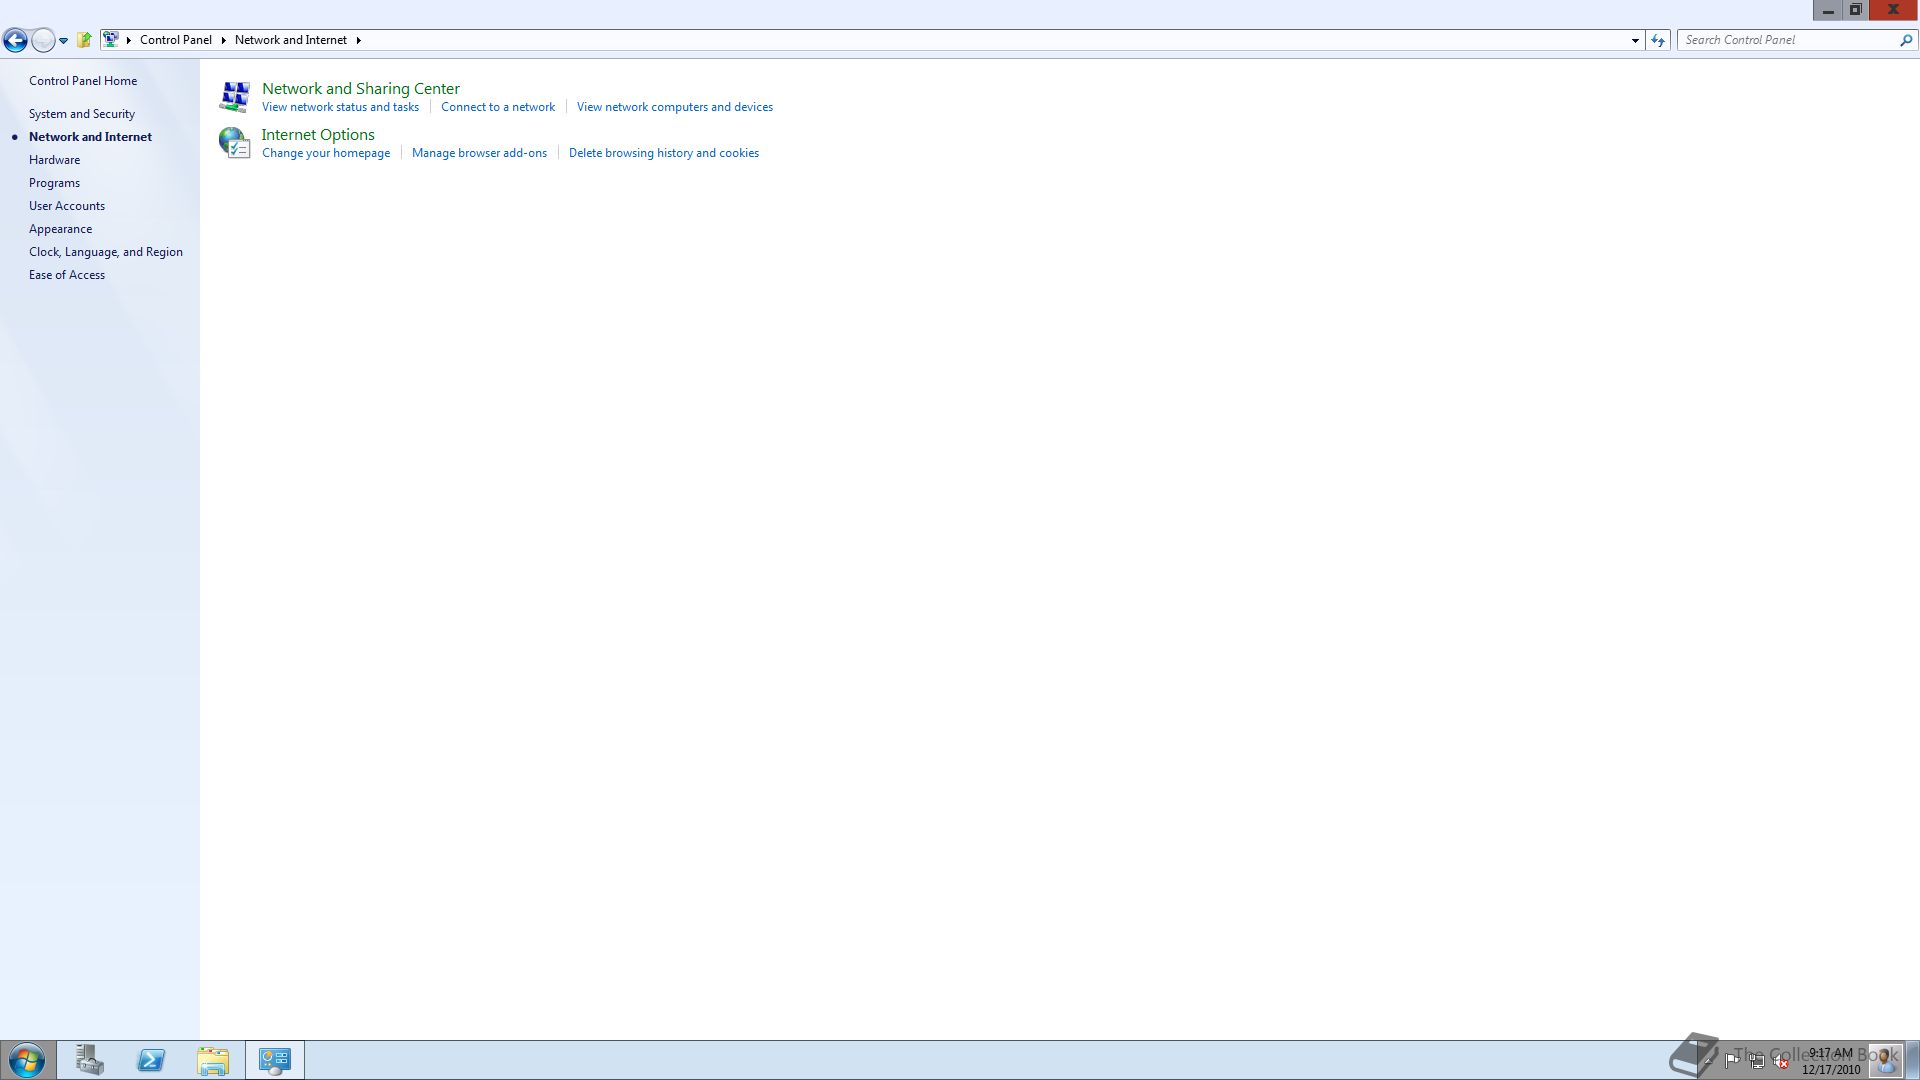Click the muted volume tray icon
The height and width of the screenshot is (1080, 1920).
pyautogui.click(x=1780, y=1061)
